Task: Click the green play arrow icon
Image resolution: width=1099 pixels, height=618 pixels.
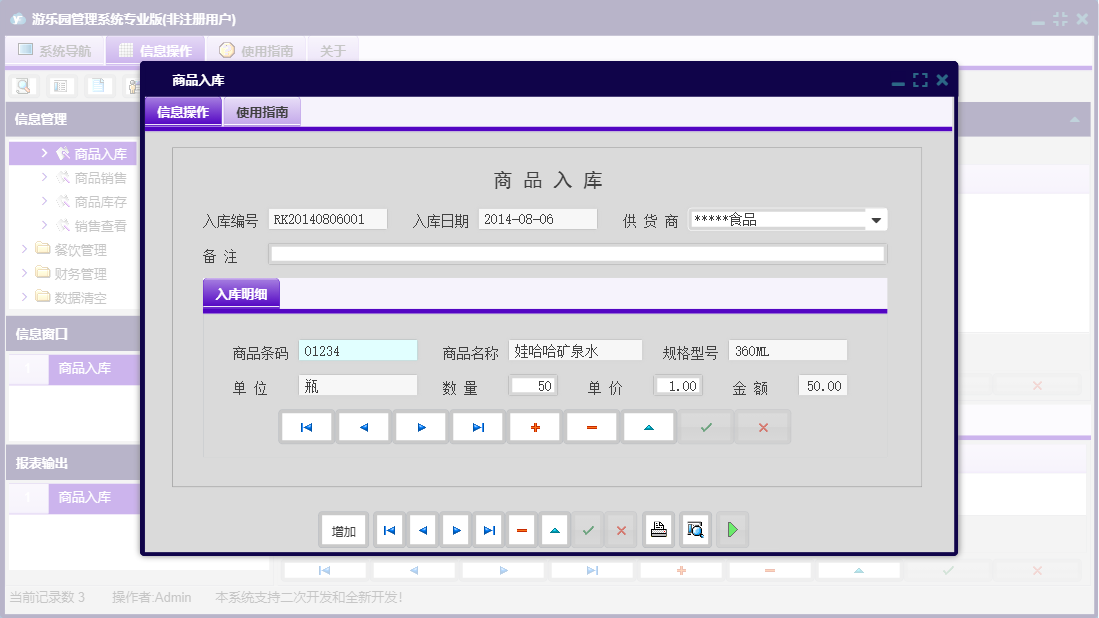Action: (732, 530)
